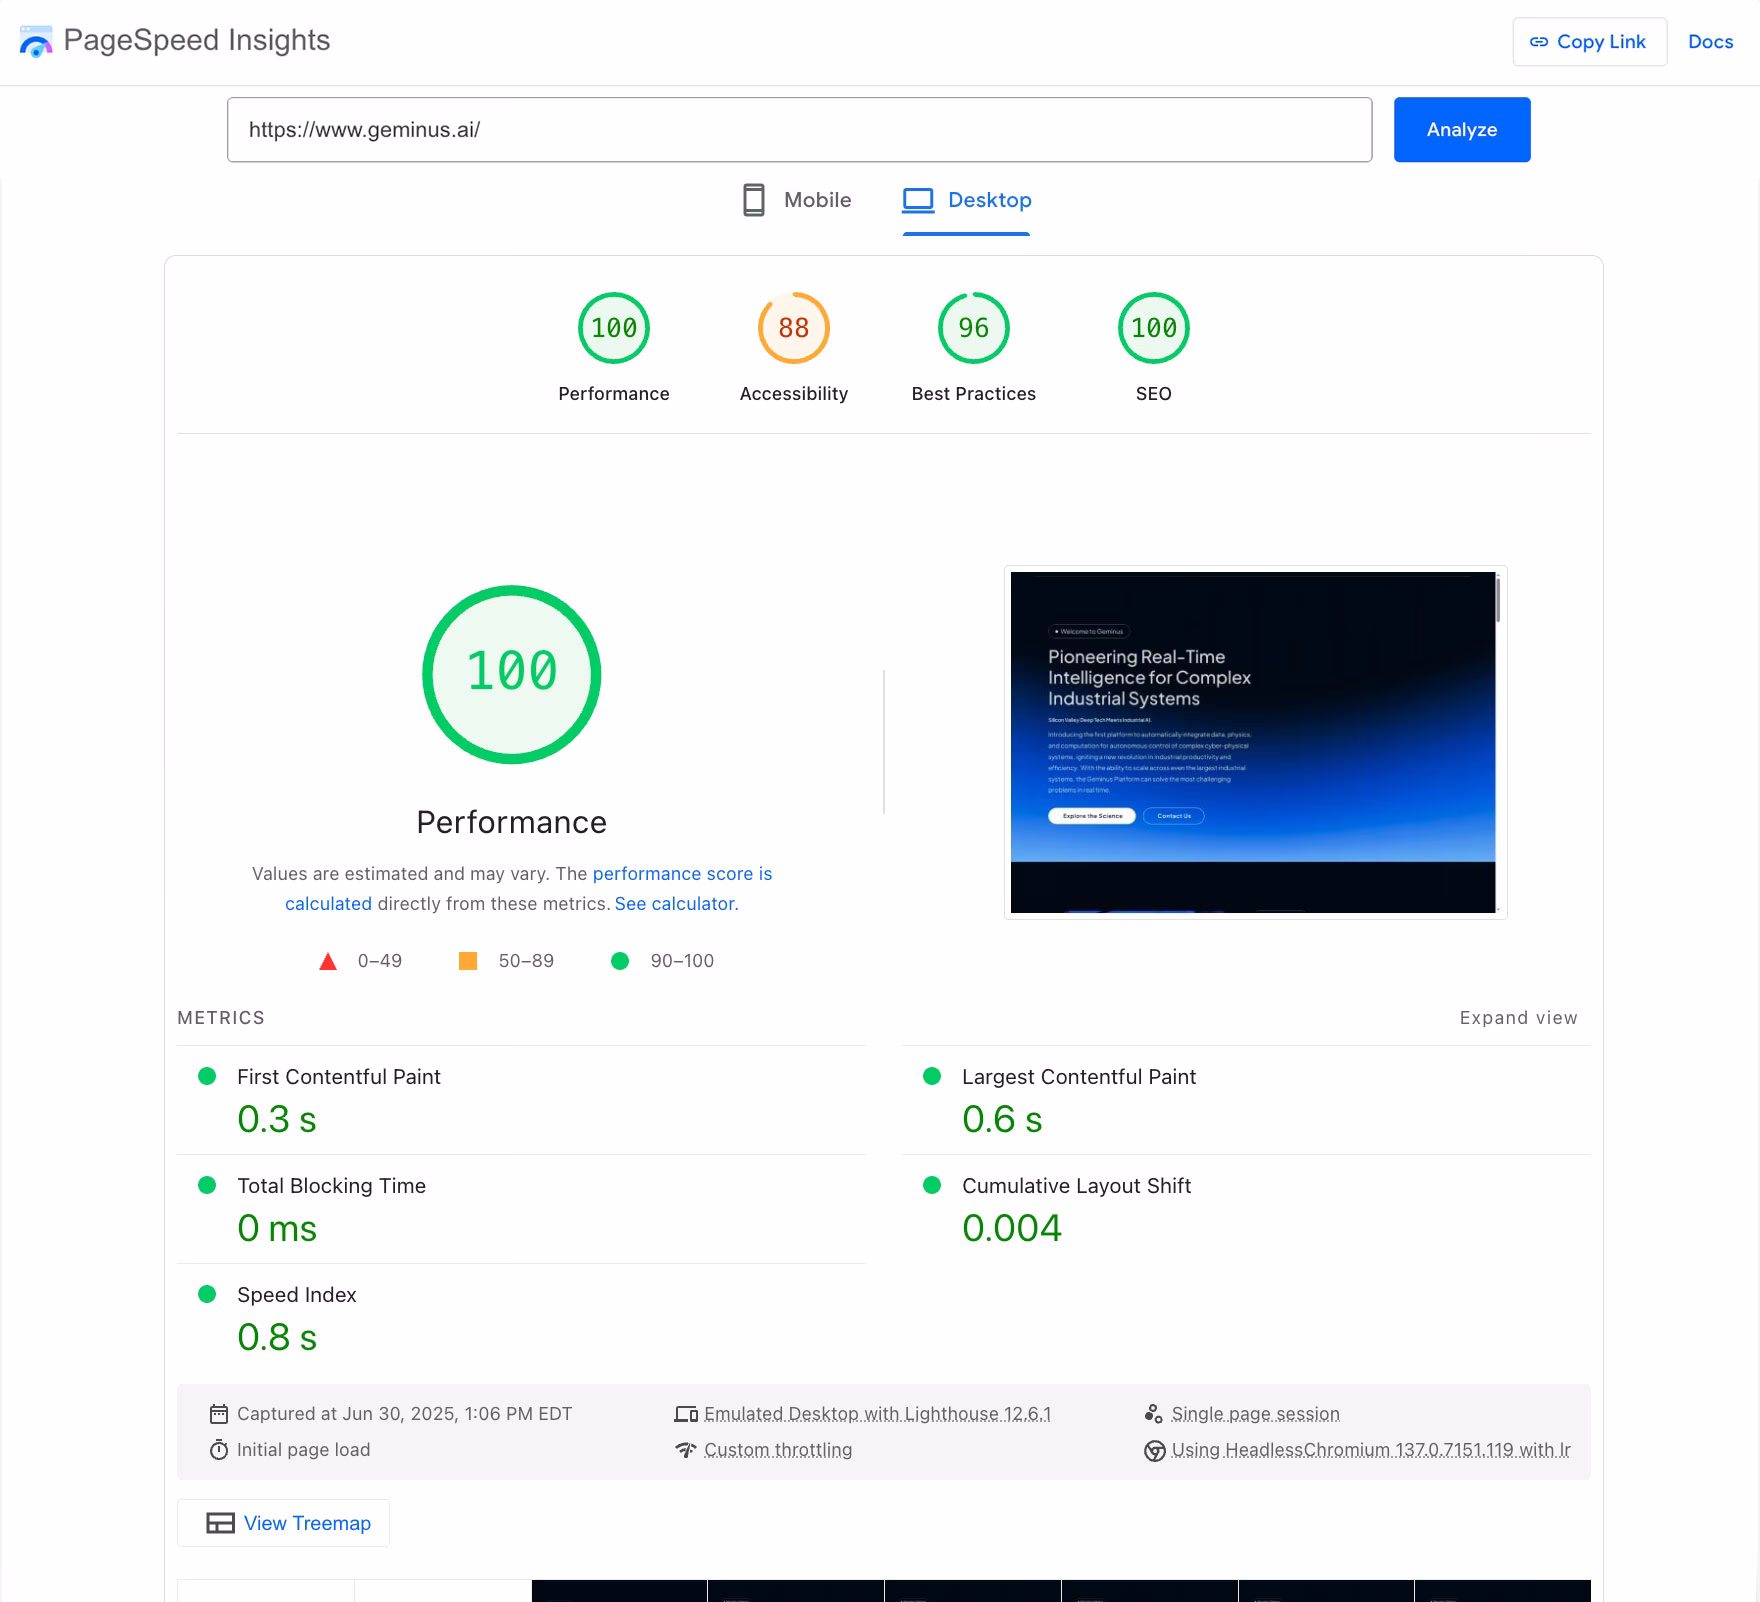Screen dimensions: 1760x1602
Task: Expand the metrics with Expand view
Action: 1519,1018
